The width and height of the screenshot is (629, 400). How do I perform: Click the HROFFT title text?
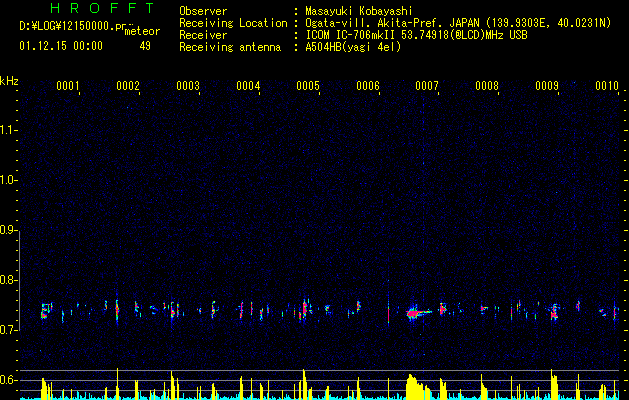click(102, 8)
